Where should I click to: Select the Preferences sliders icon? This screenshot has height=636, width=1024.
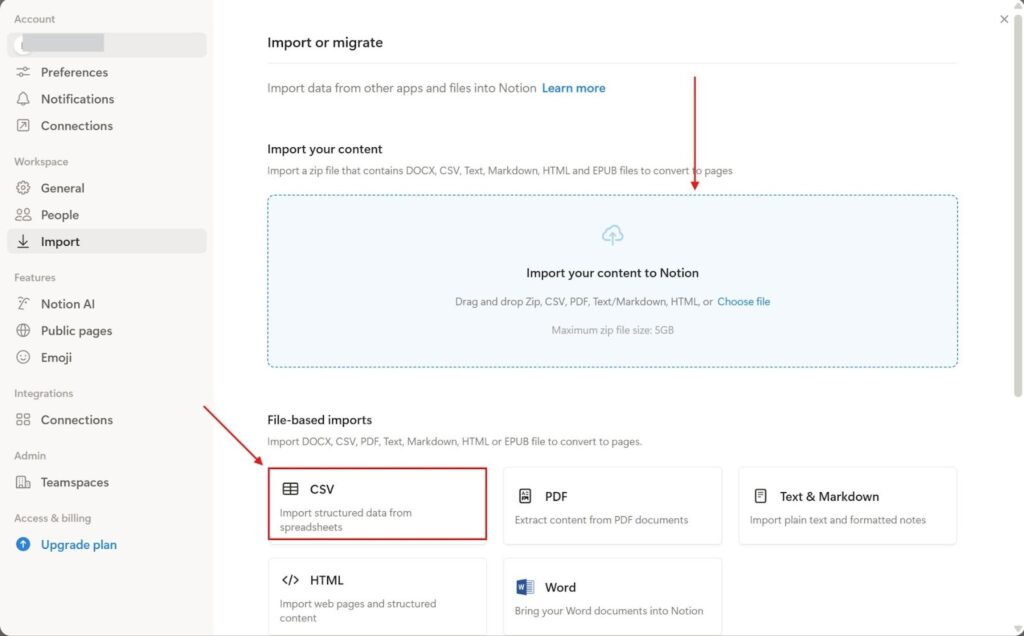25,72
